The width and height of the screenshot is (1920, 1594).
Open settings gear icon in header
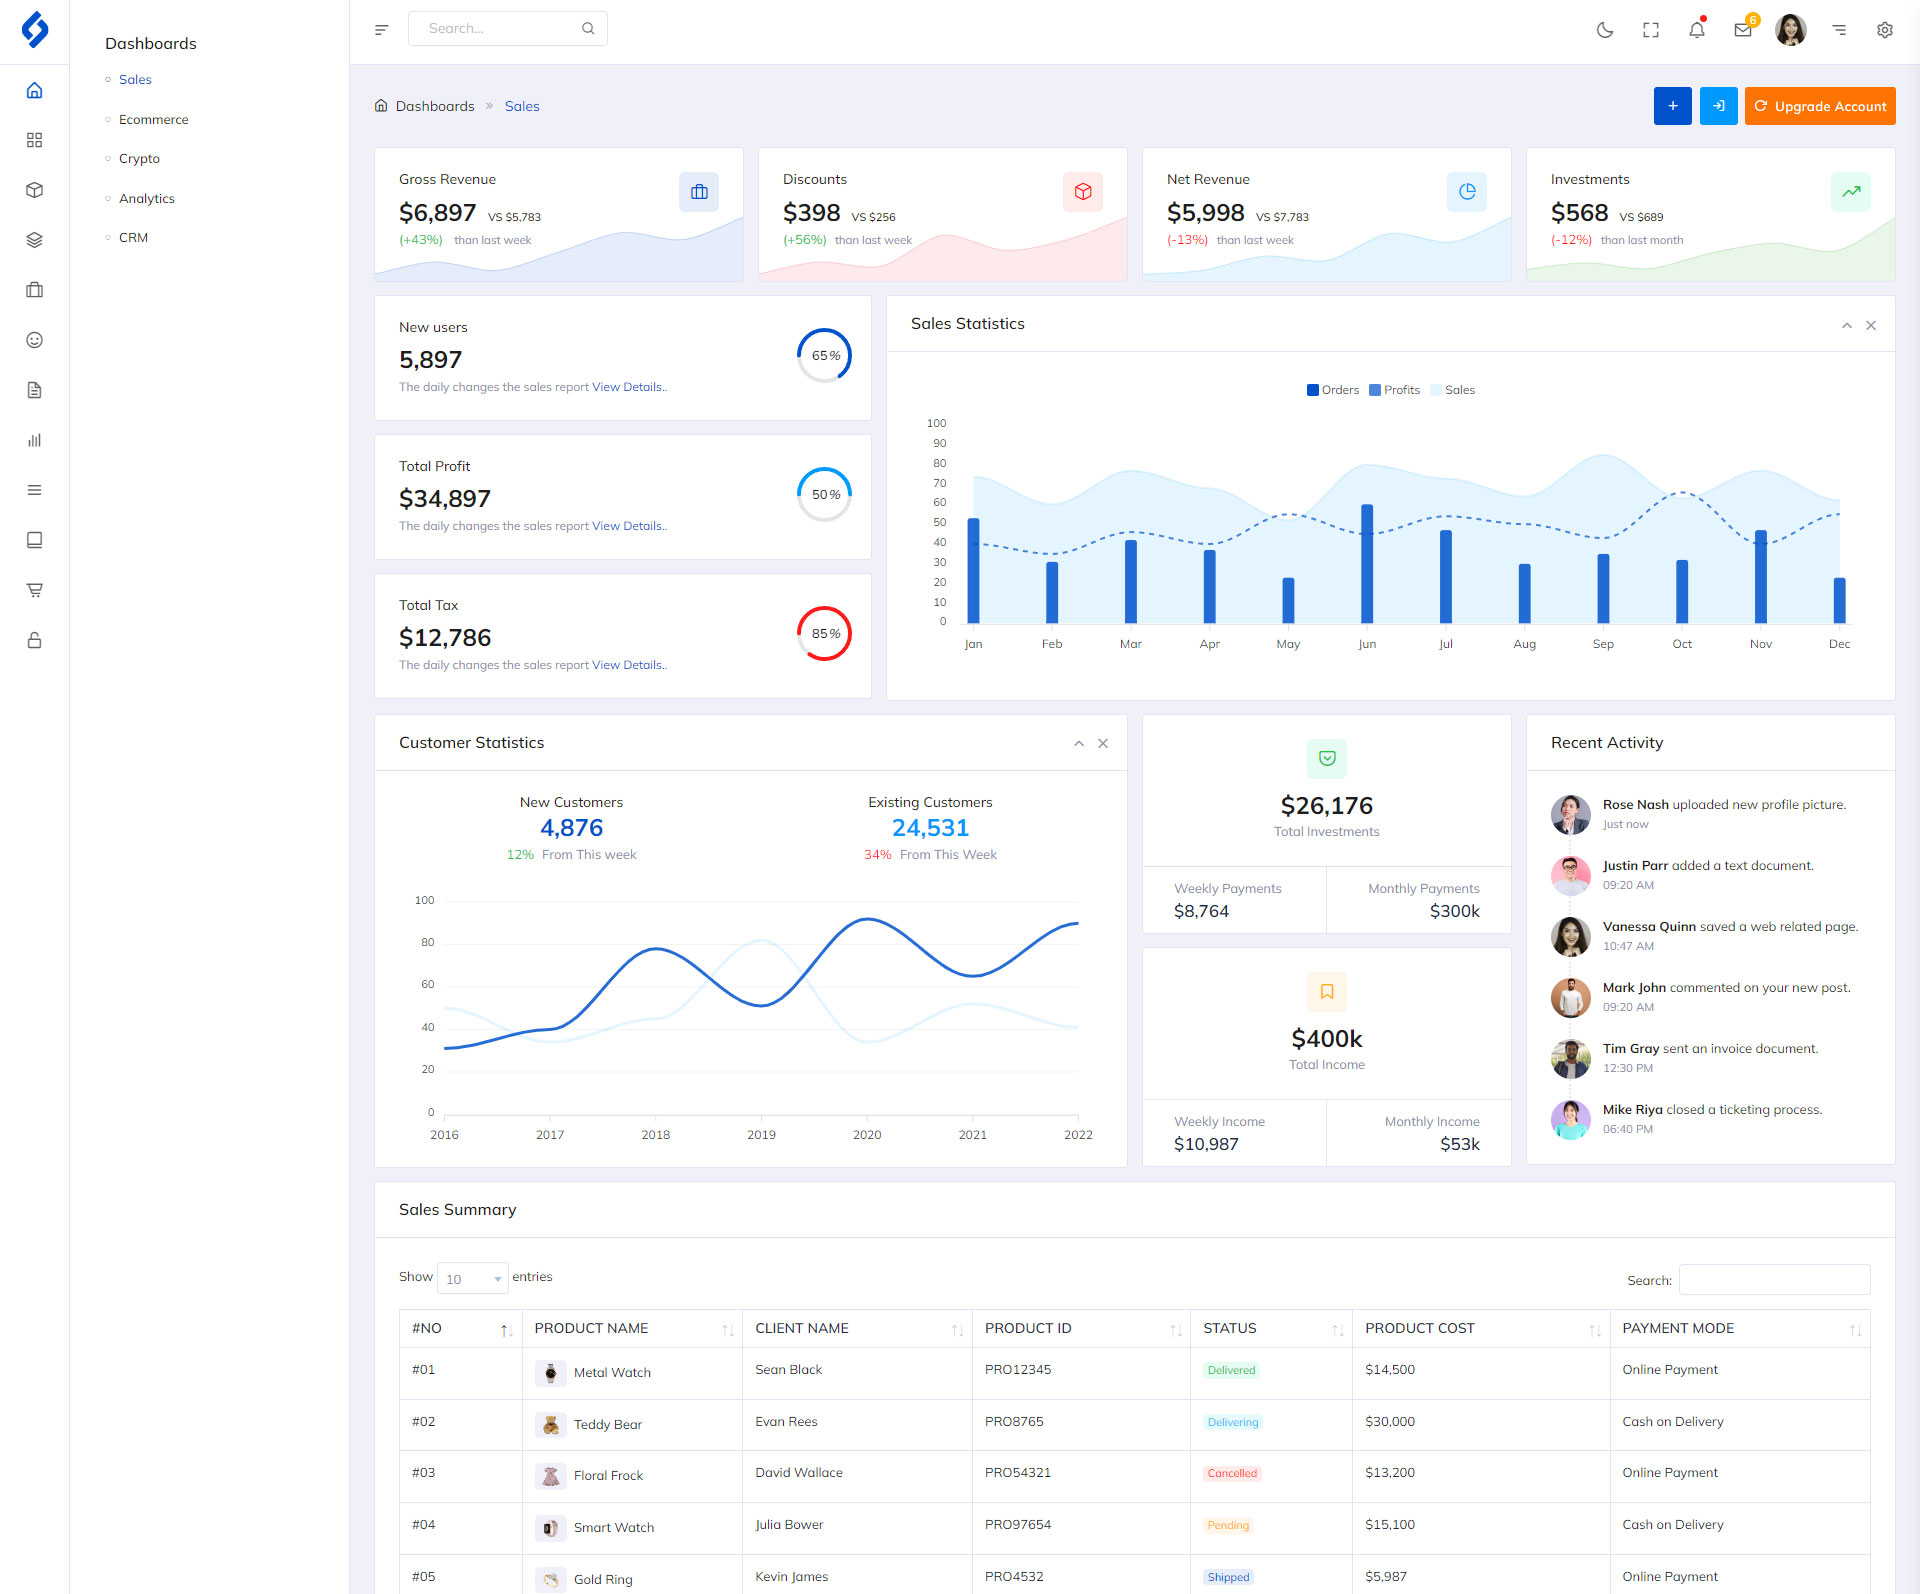coord(1884,30)
